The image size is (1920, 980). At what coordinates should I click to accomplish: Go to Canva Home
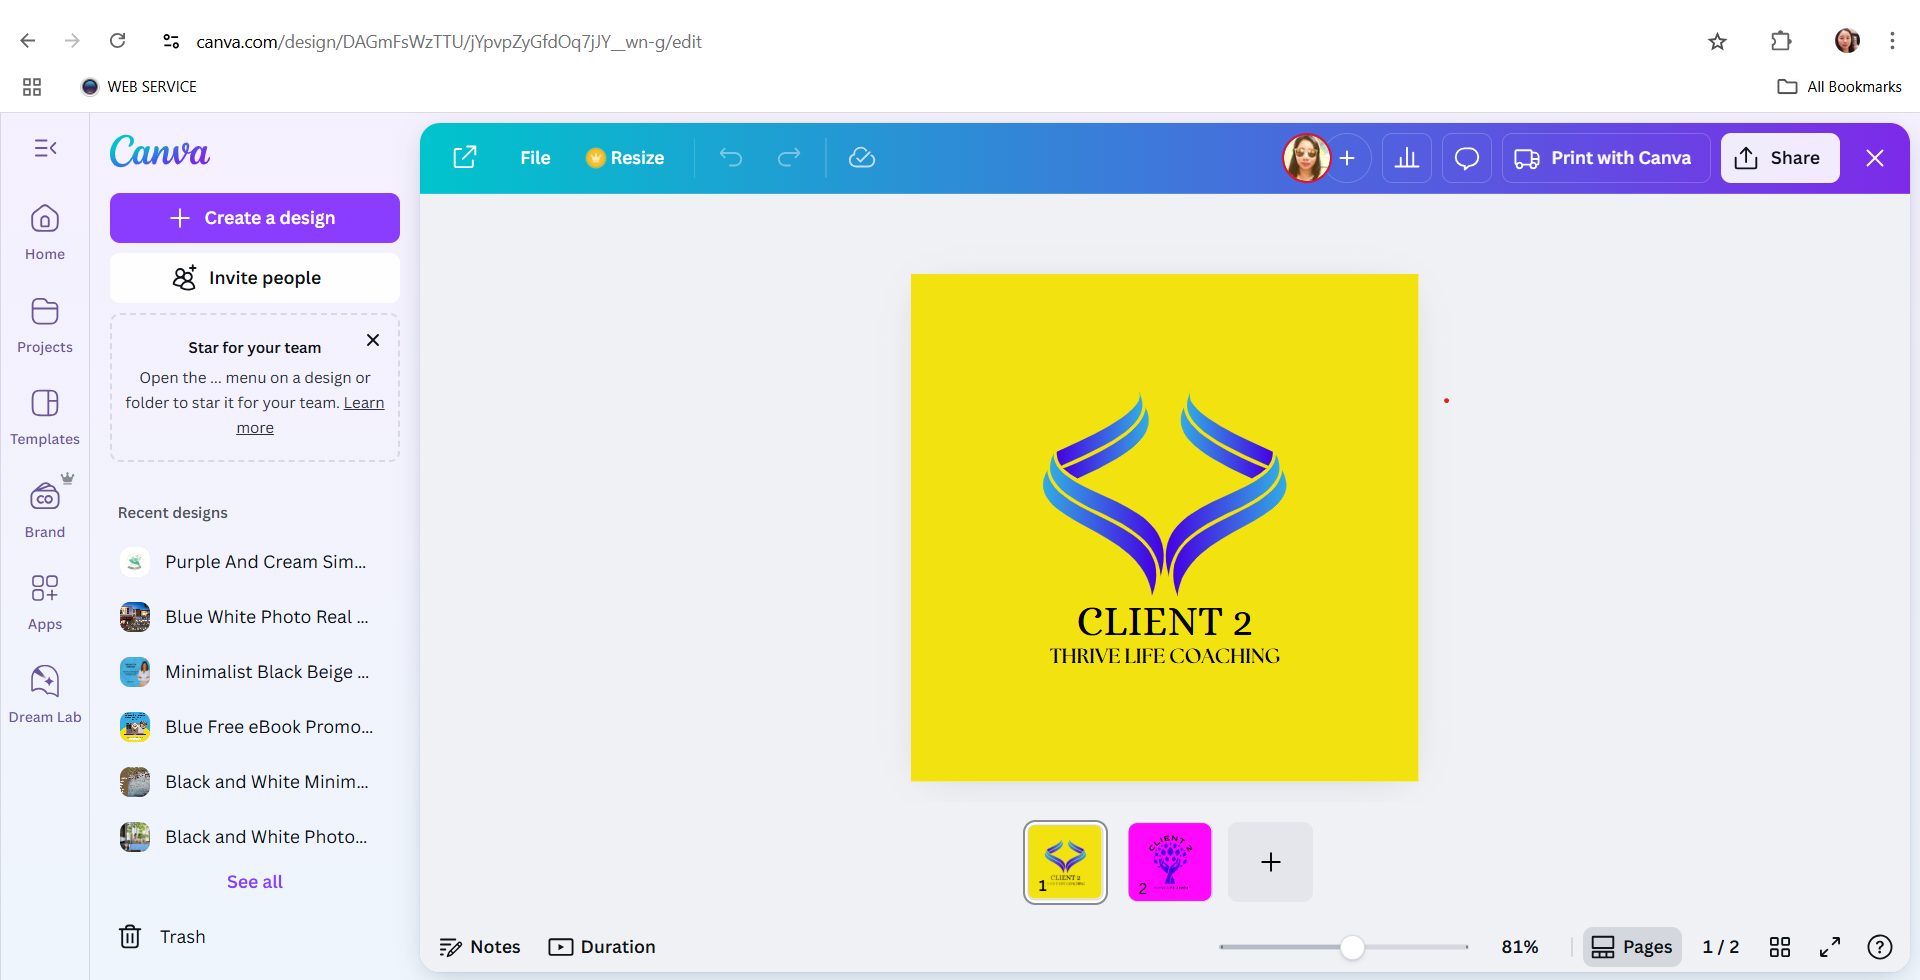coord(45,232)
